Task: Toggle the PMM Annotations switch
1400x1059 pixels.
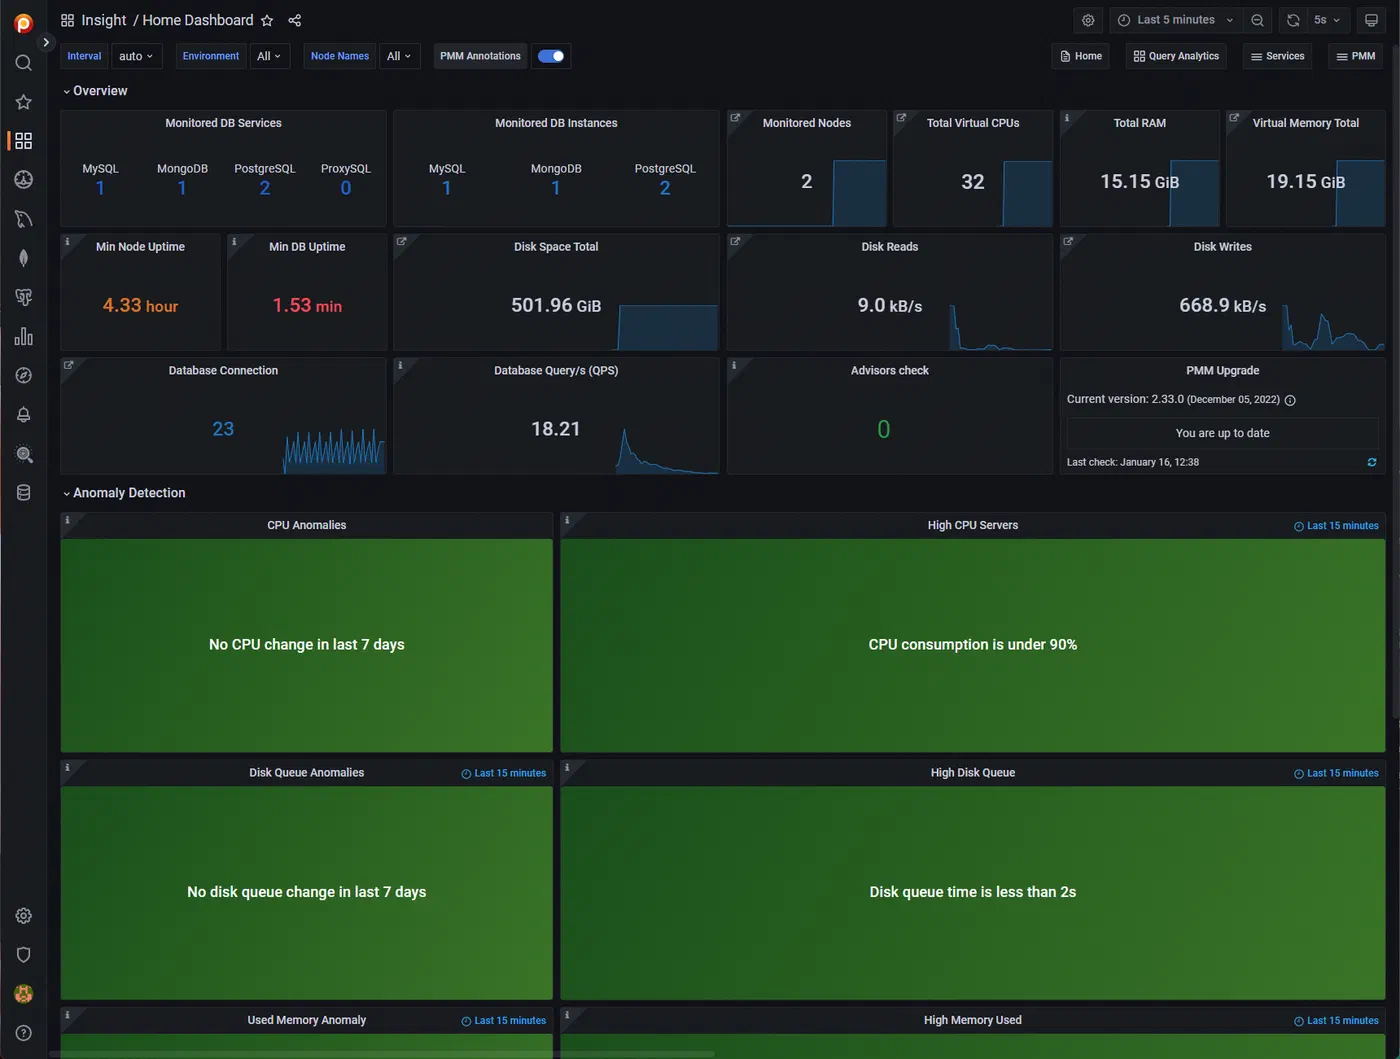Action: coord(551,56)
